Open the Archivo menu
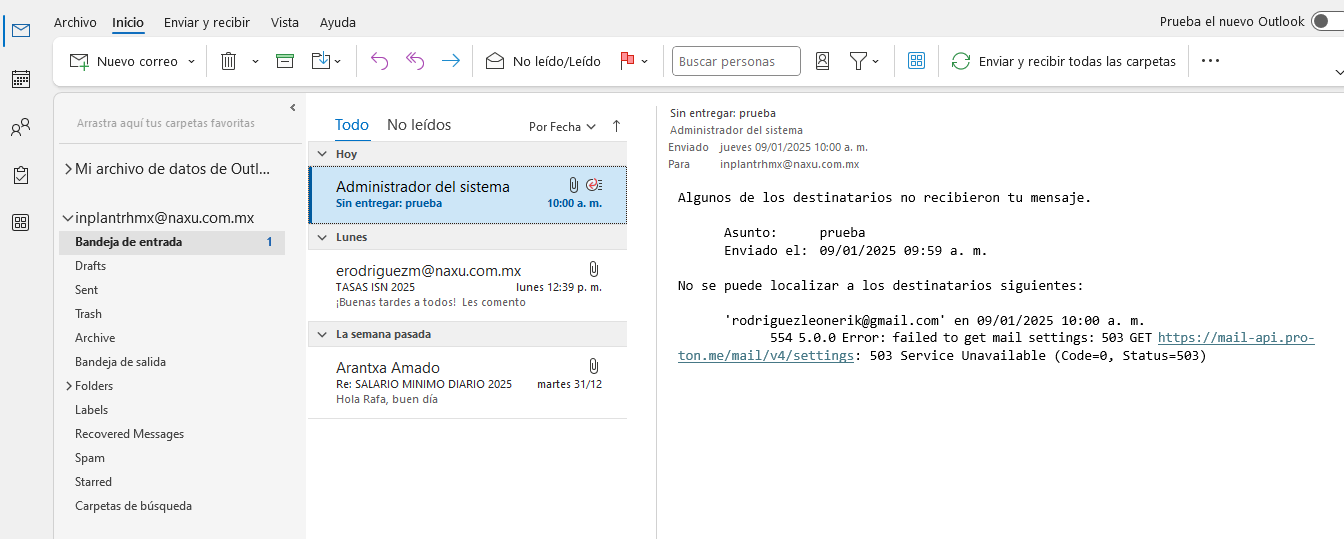The width and height of the screenshot is (1344, 539). click(x=75, y=22)
